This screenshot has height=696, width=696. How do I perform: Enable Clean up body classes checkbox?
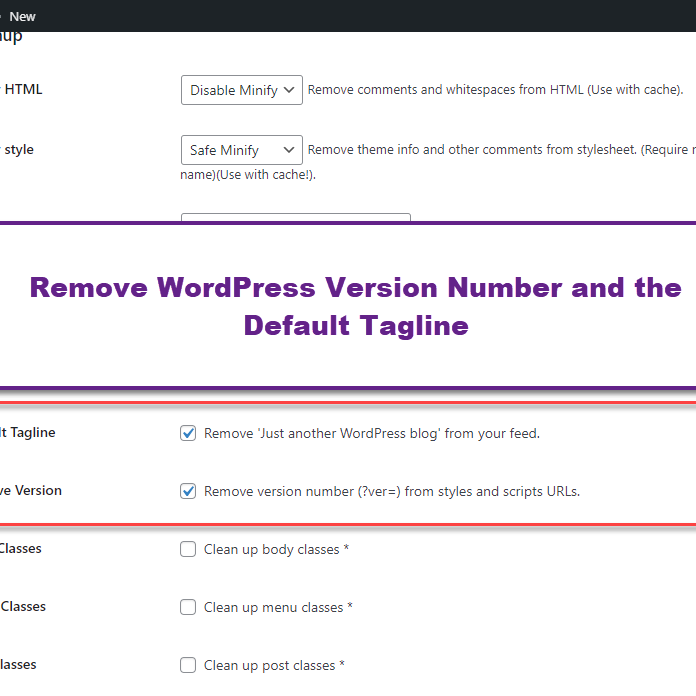188,549
